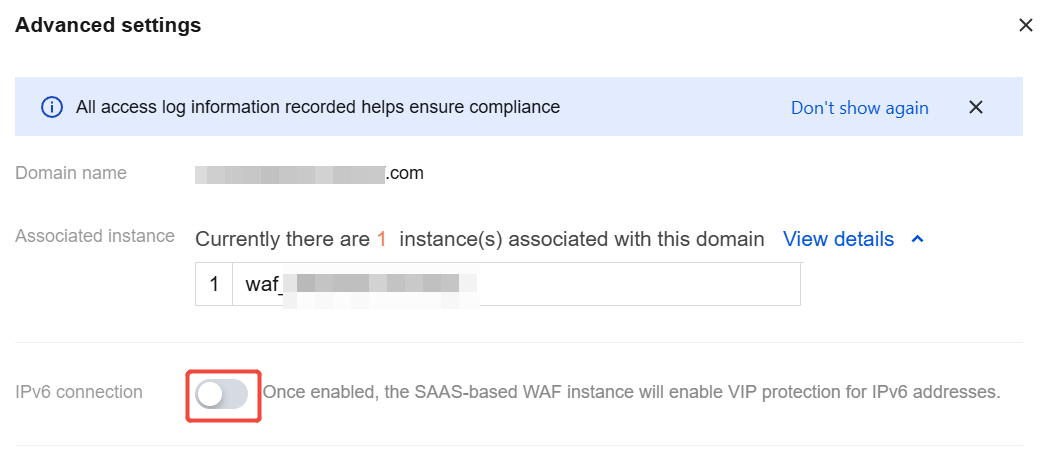Click the Advanced settings dialog title
Image resolution: width=1043 pixels, height=468 pixels.
pyautogui.click(x=108, y=25)
